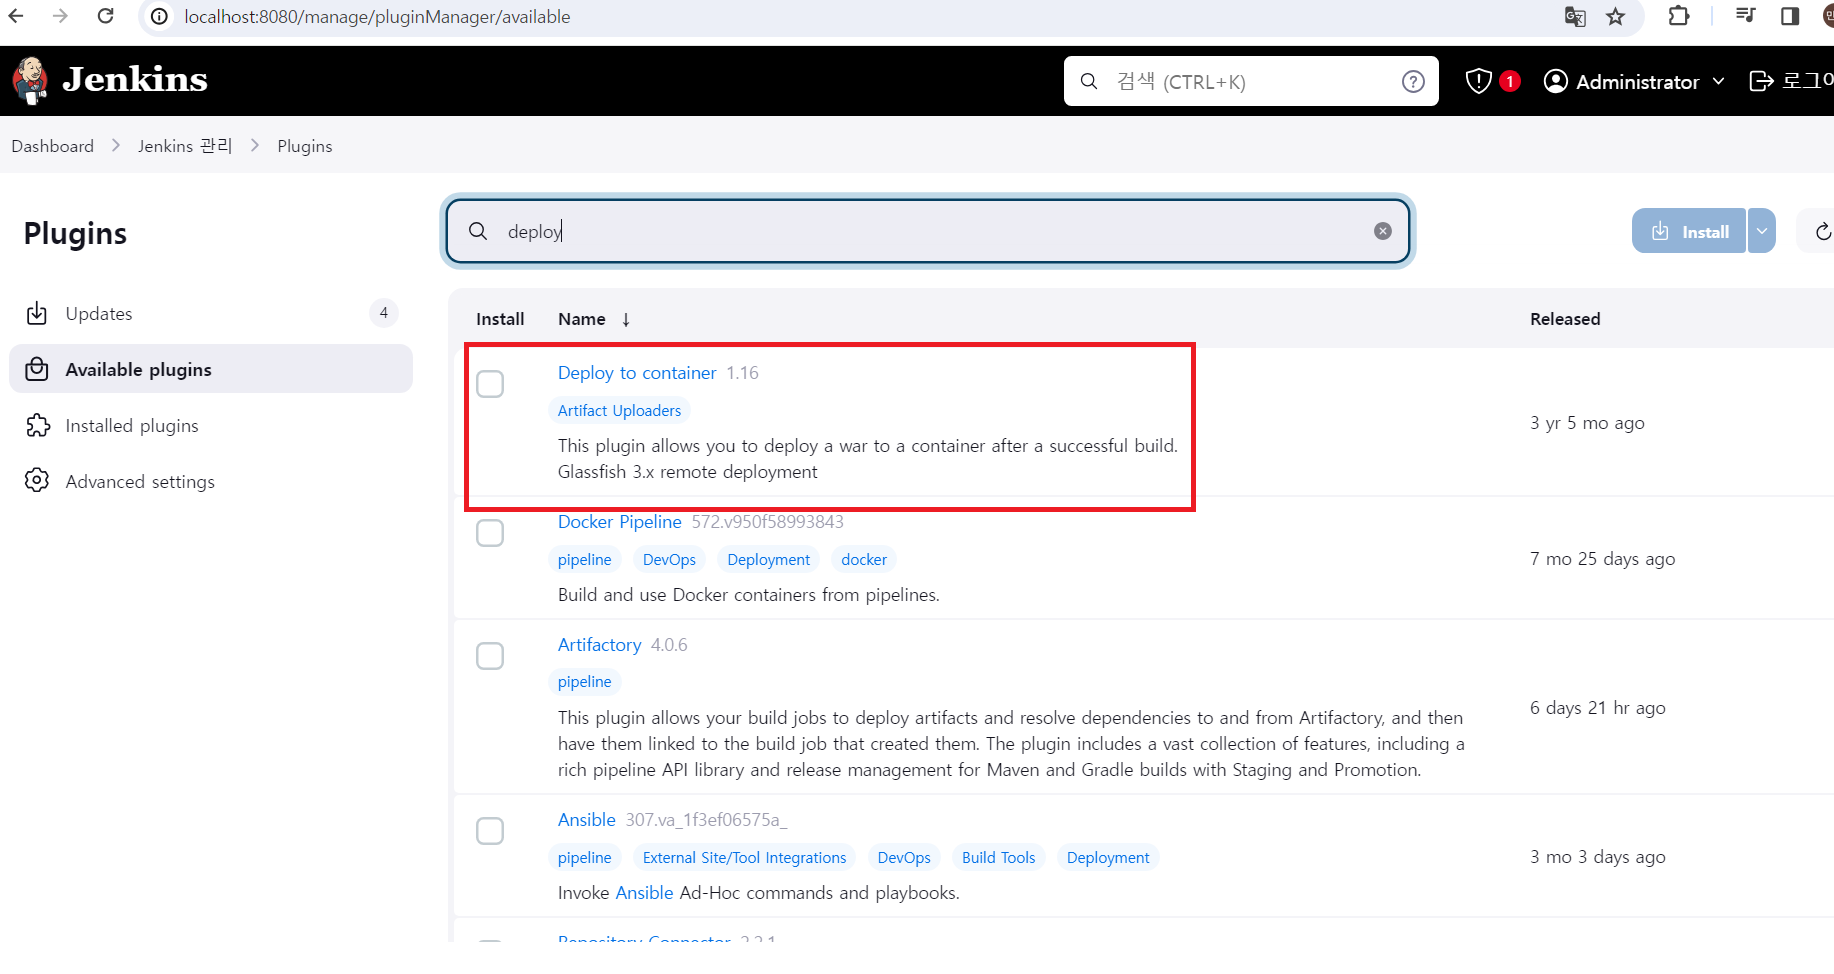Click the Name sort arrow

(626, 320)
